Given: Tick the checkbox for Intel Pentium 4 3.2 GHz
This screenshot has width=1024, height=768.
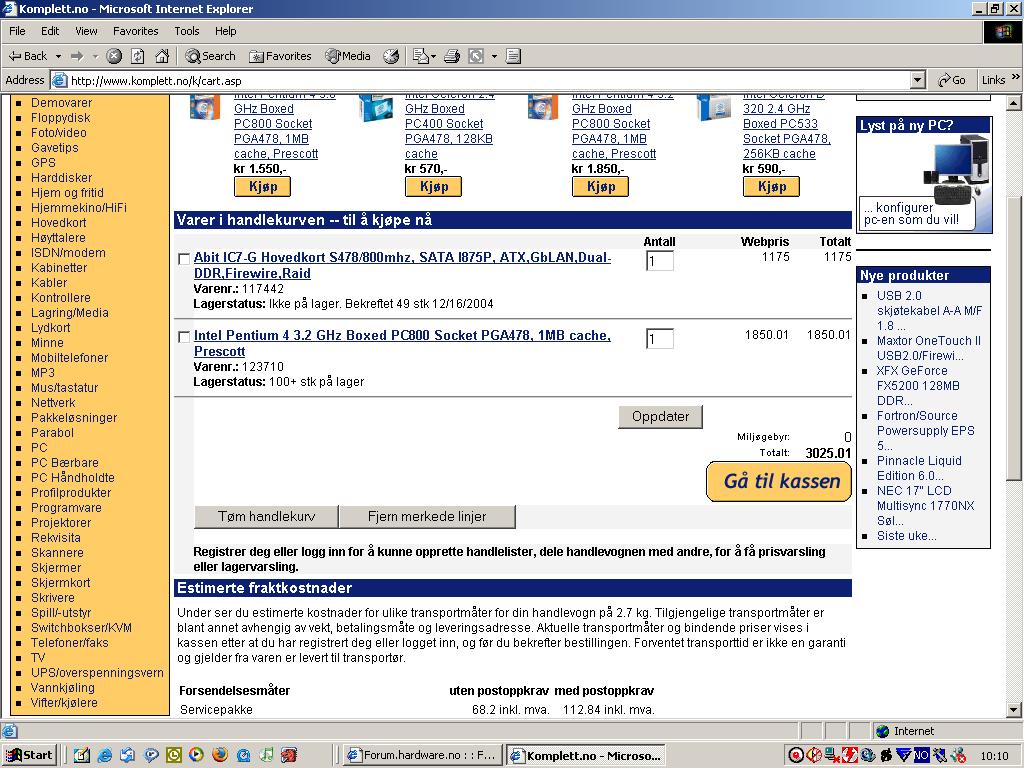Looking at the screenshot, I should [184, 337].
